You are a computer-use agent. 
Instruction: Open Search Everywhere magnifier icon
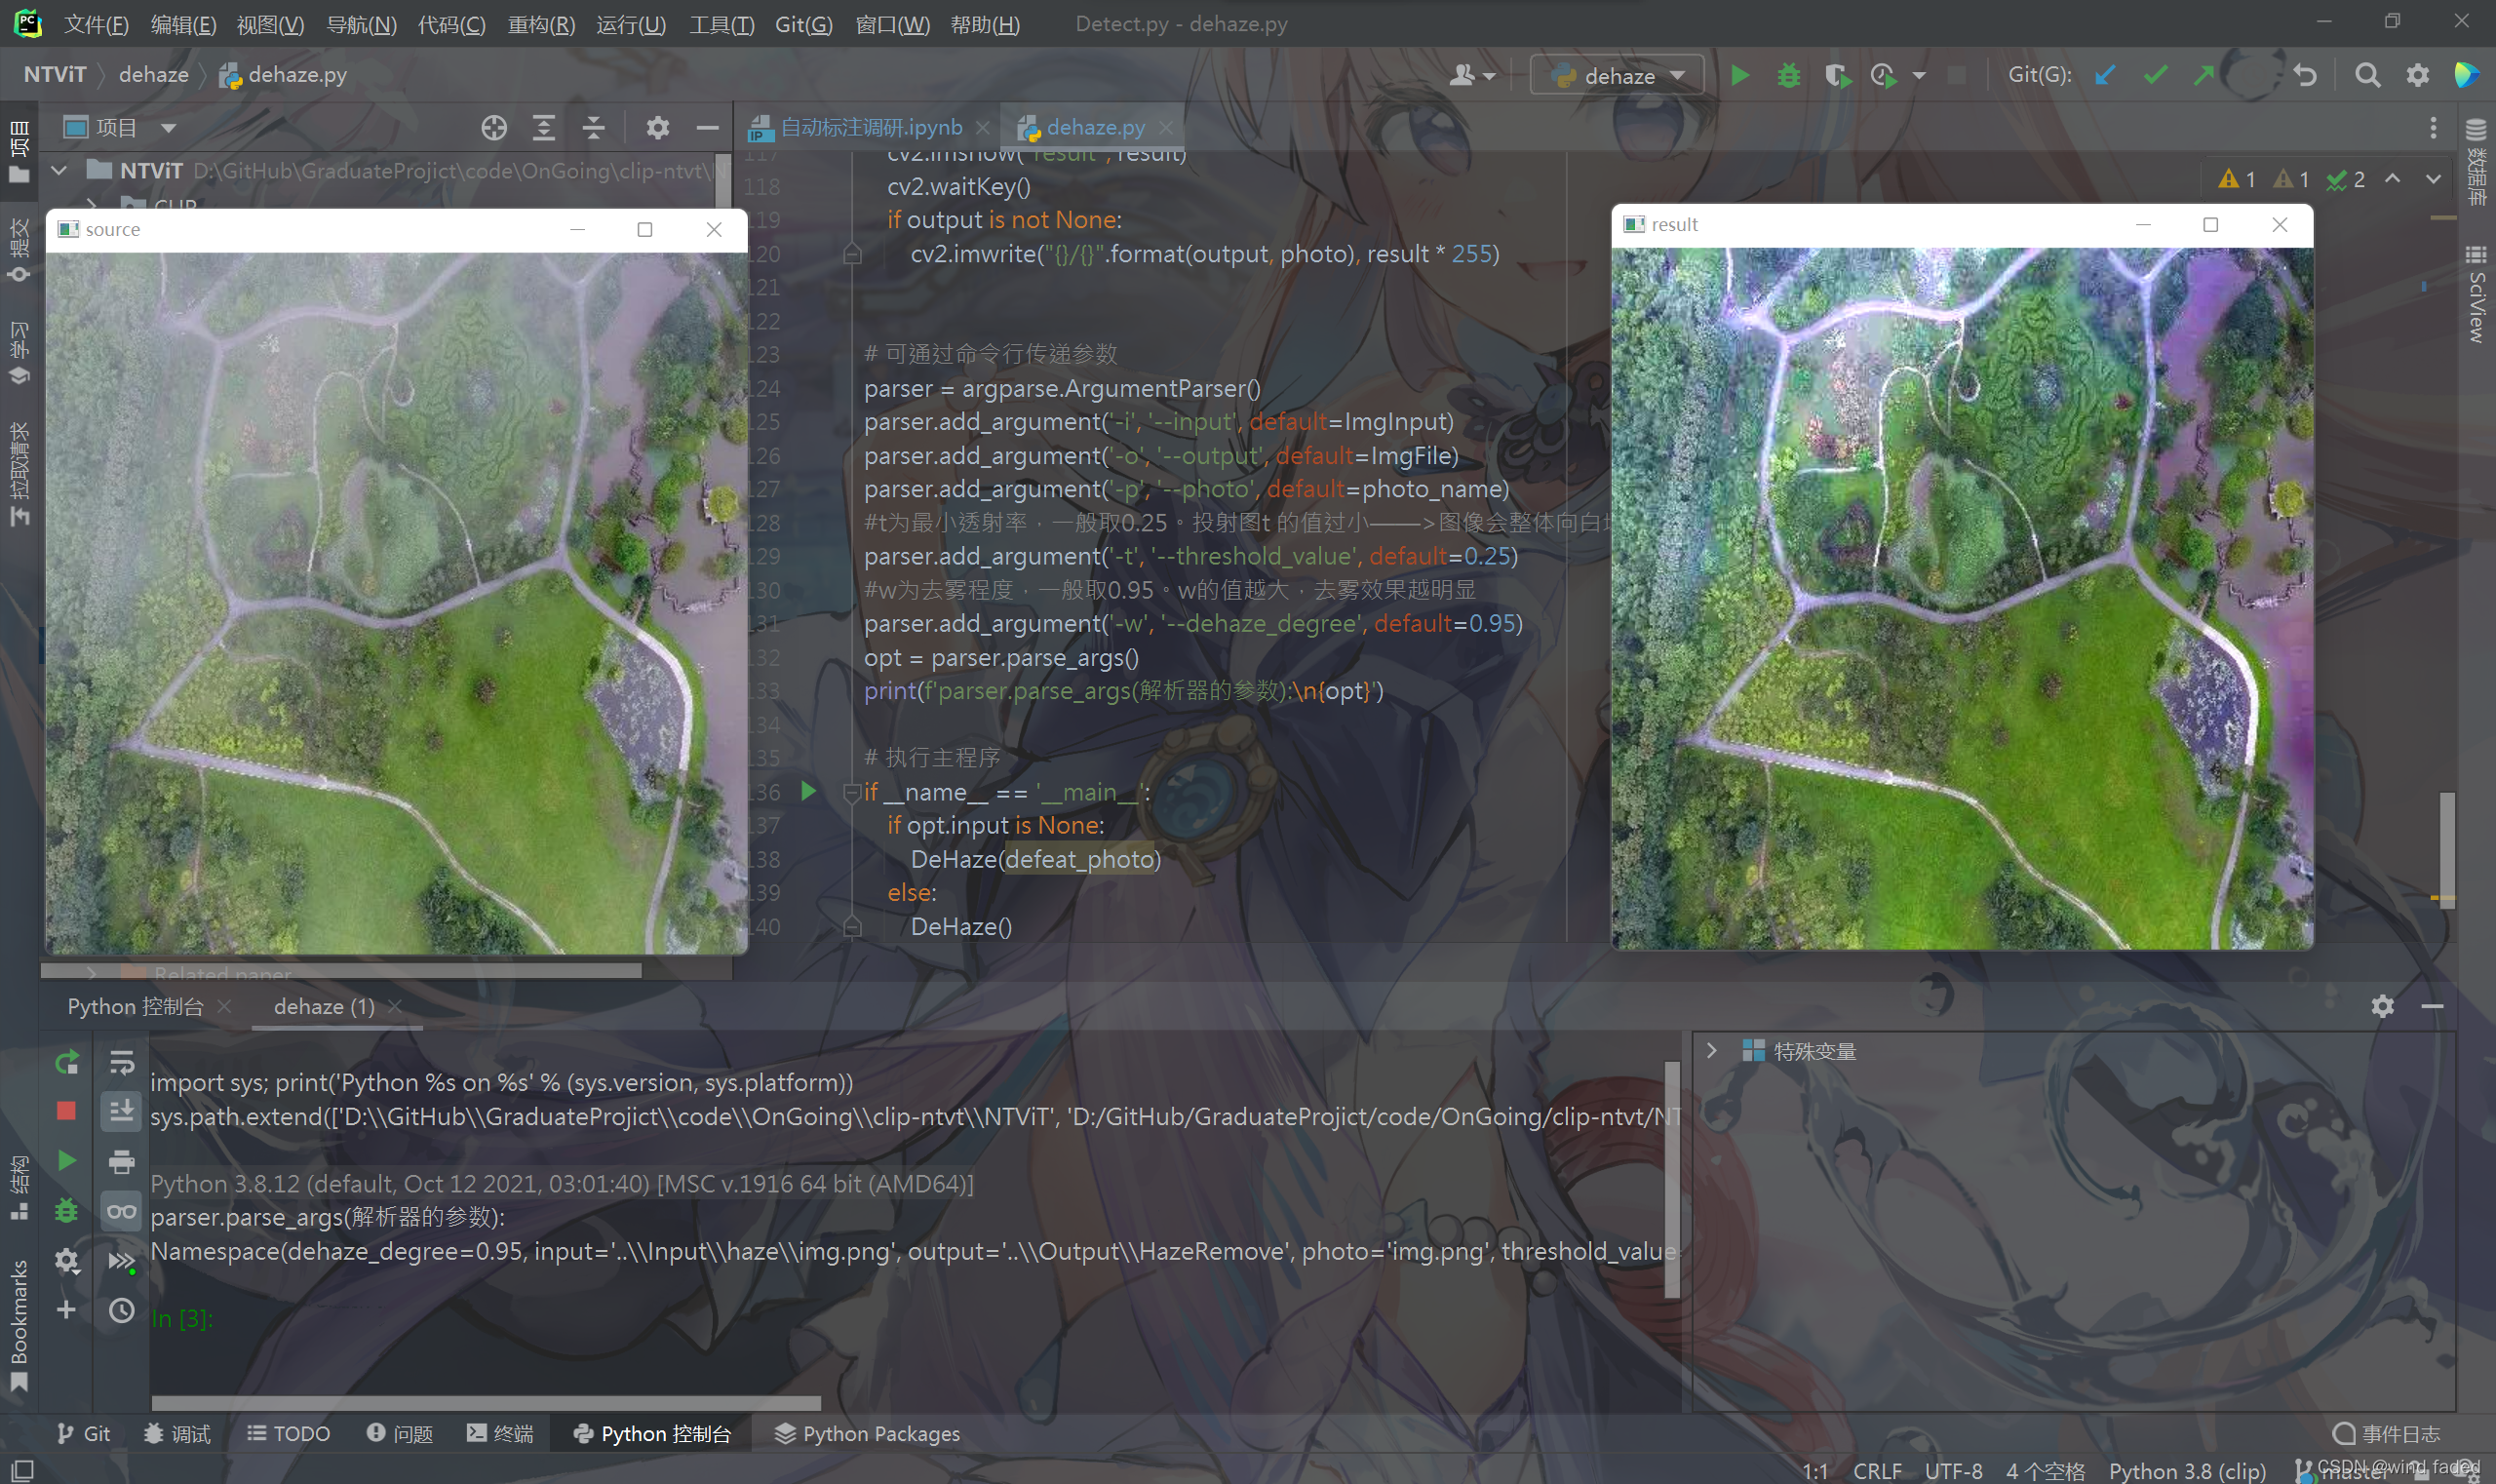(2366, 76)
